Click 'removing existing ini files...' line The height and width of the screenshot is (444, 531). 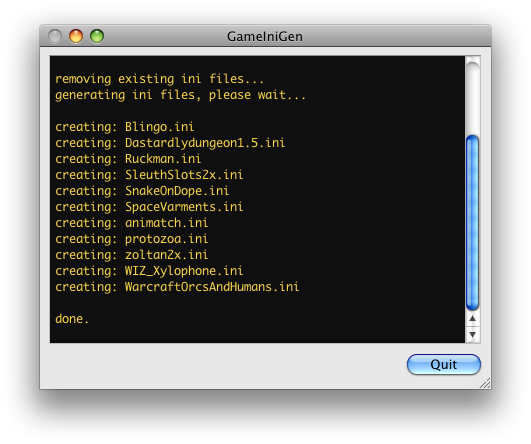(160, 79)
